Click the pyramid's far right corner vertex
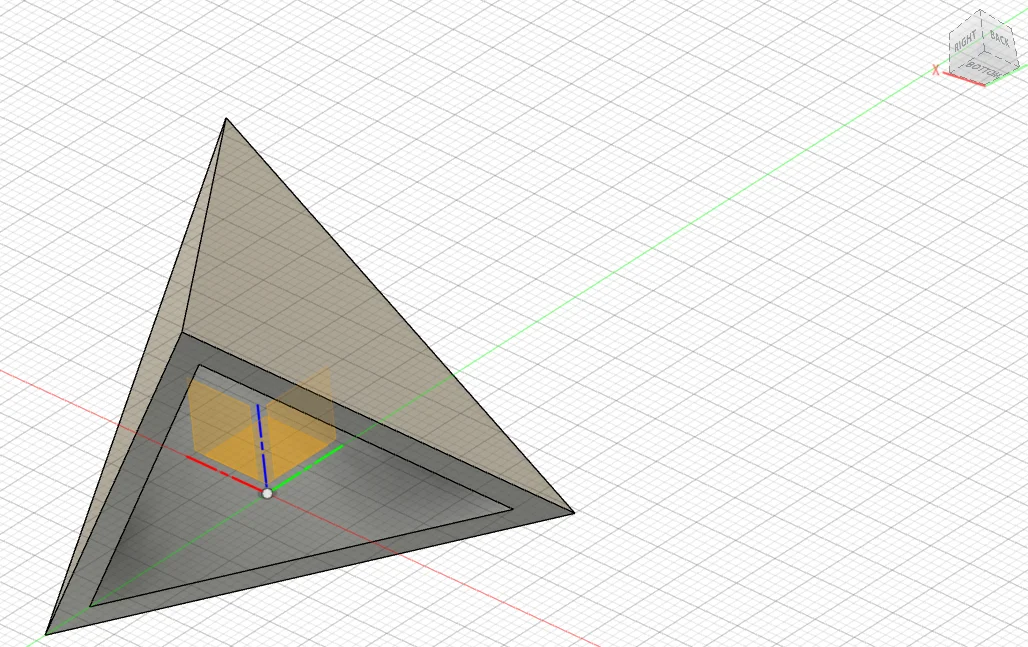Viewport: 1028px width, 647px height. point(574,513)
